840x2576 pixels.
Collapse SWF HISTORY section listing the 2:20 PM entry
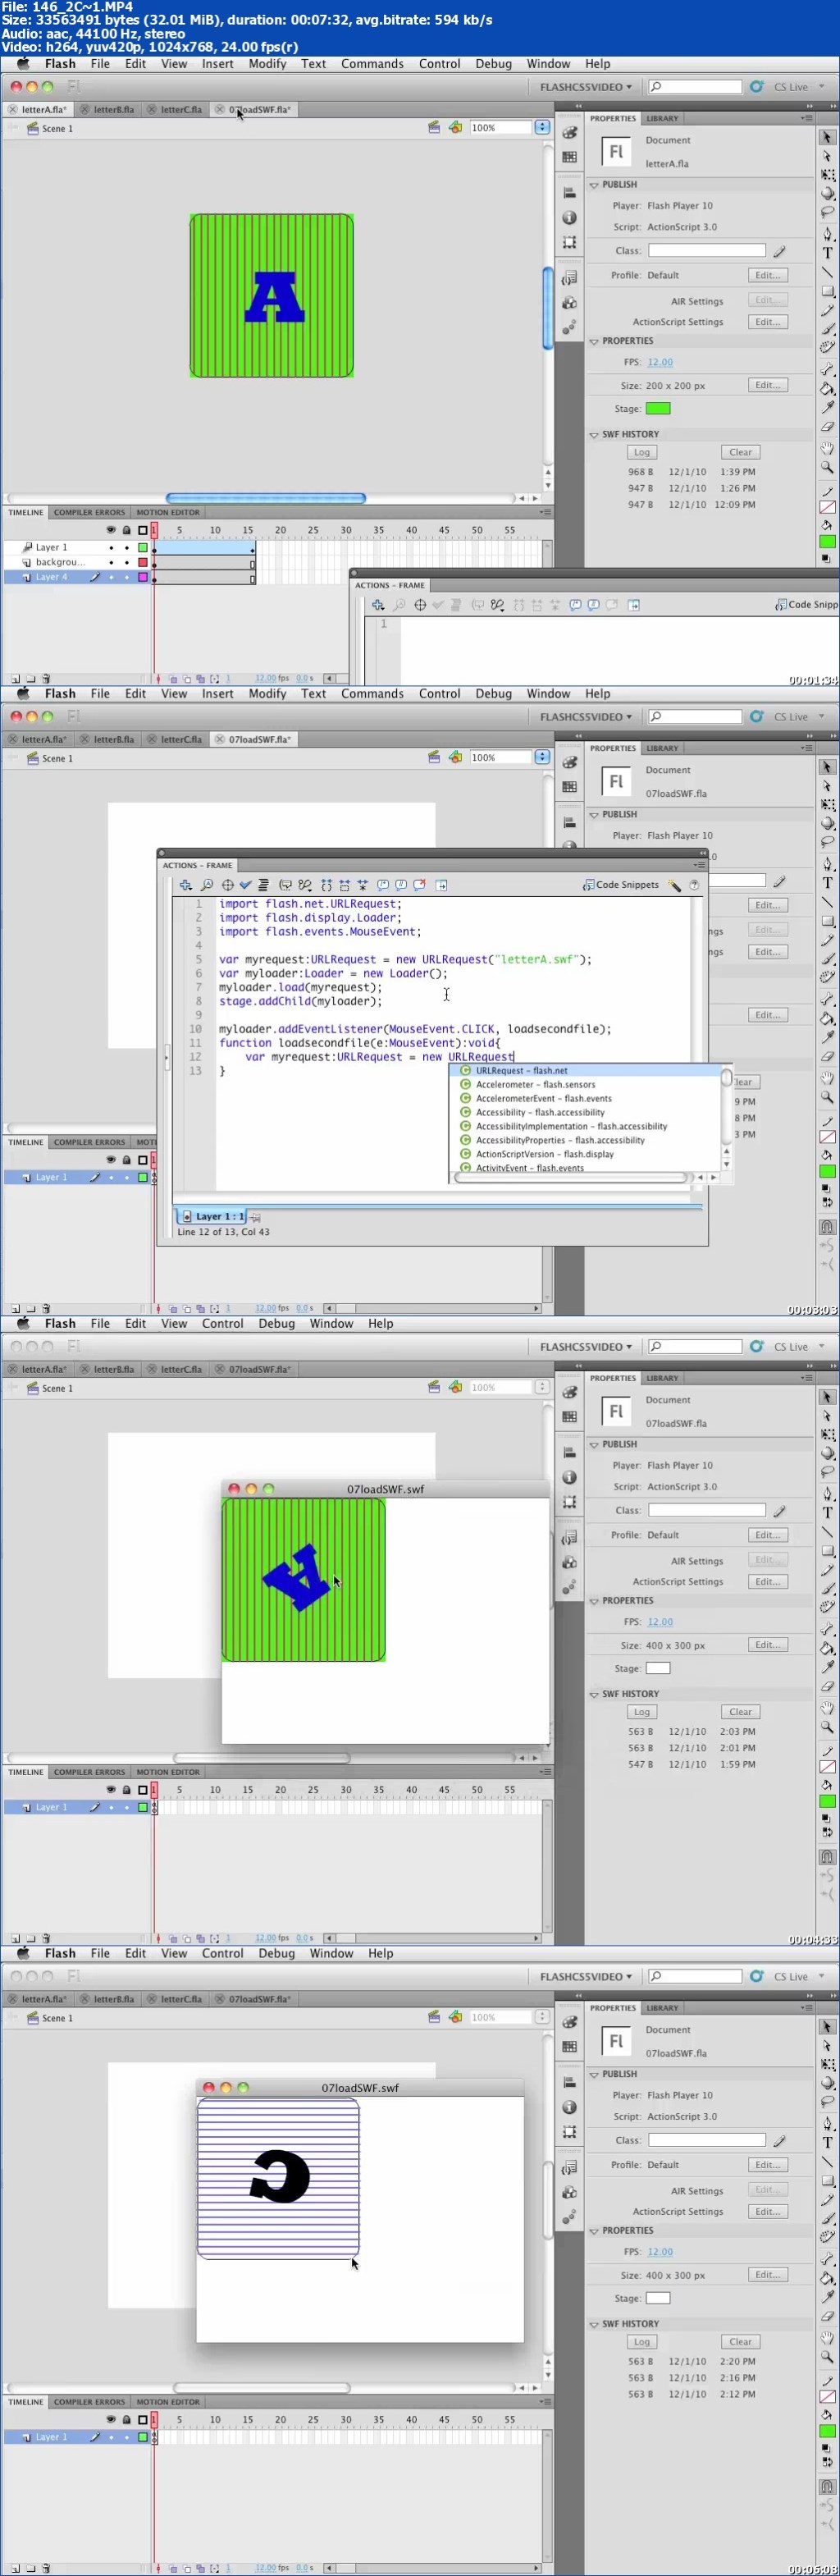594,2325
